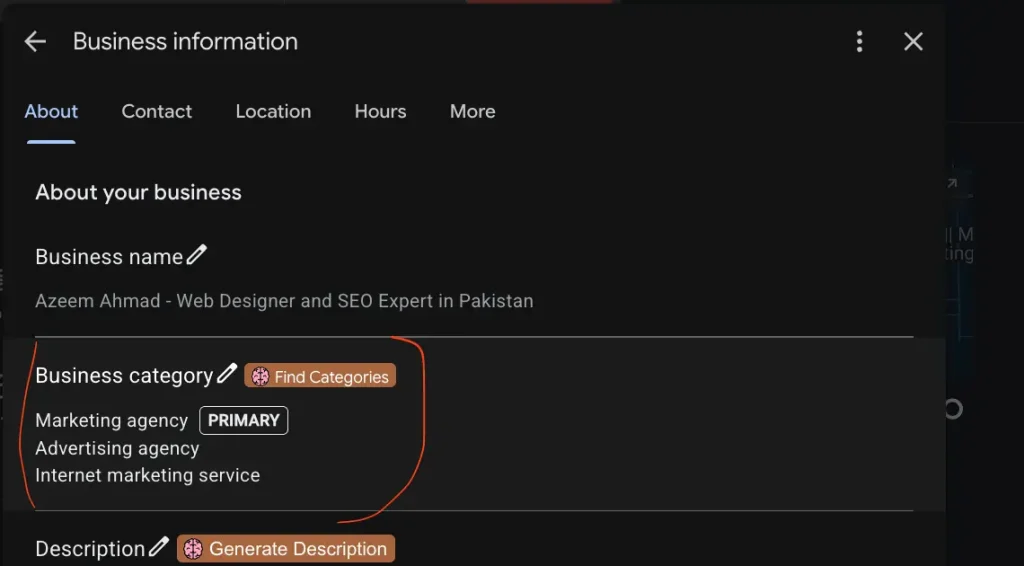Click the Description label
The height and width of the screenshot is (566, 1024).
pos(90,549)
